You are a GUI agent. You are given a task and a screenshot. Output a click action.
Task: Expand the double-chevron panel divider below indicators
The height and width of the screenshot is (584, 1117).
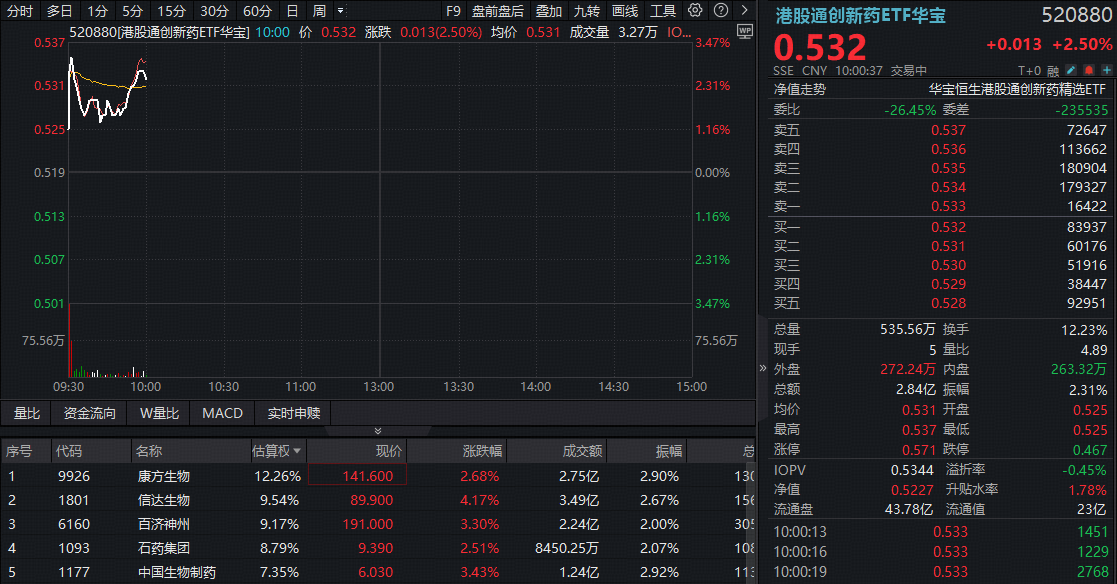point(378,431)
